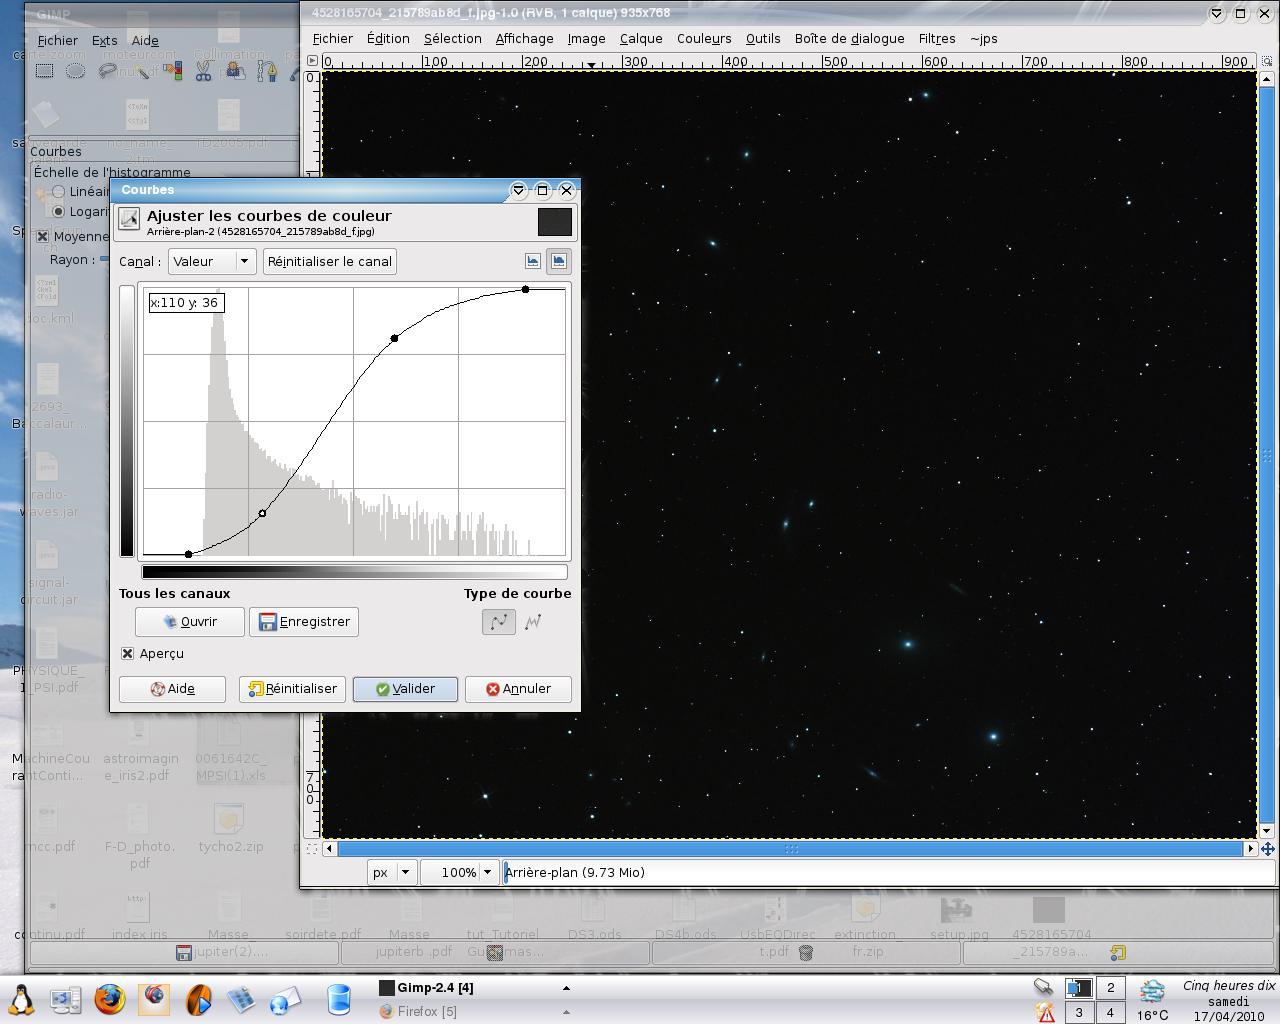Screen dimensions: 1280x1024
Task: Toggle the Aperçu preview checkbox
Action: coord(127,654)
